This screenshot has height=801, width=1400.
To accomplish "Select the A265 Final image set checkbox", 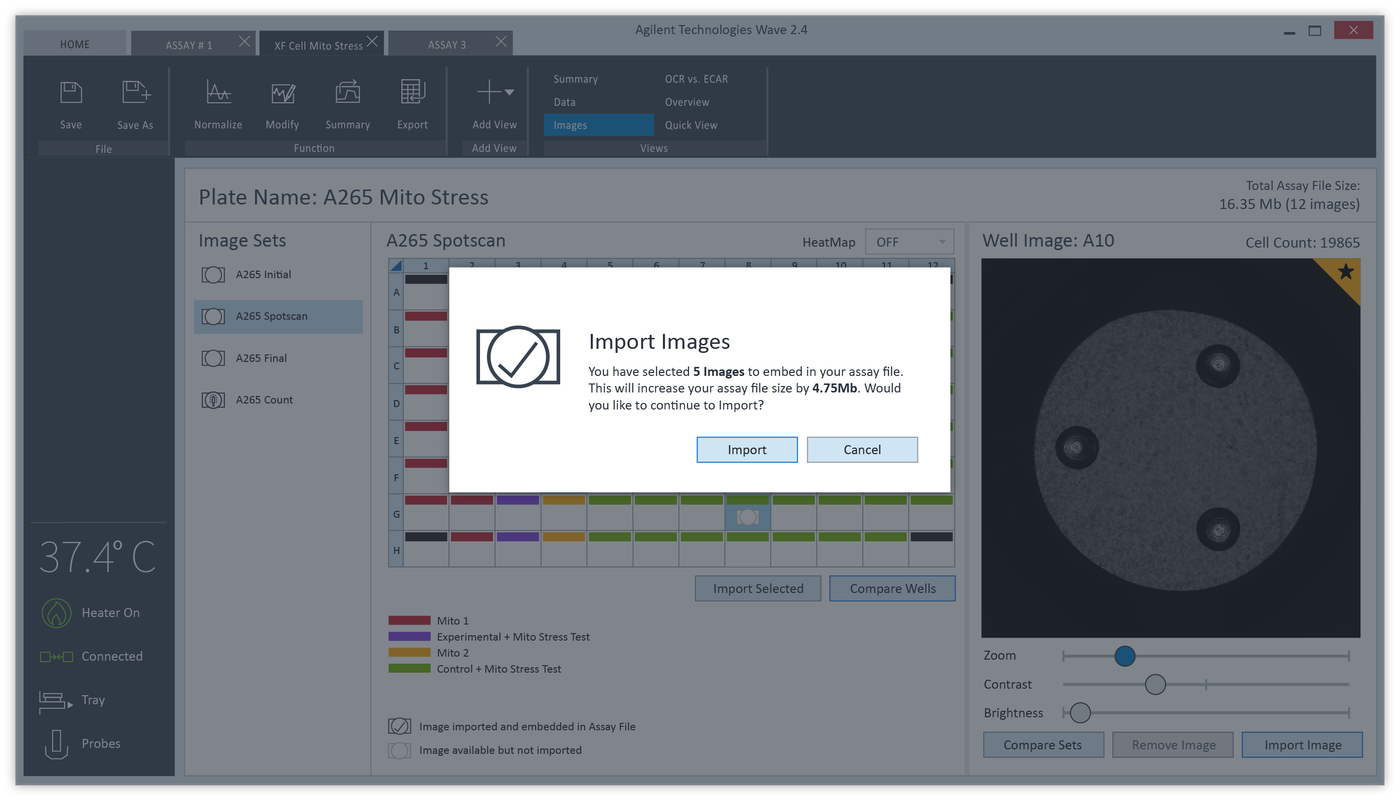I will pos(214,358).
